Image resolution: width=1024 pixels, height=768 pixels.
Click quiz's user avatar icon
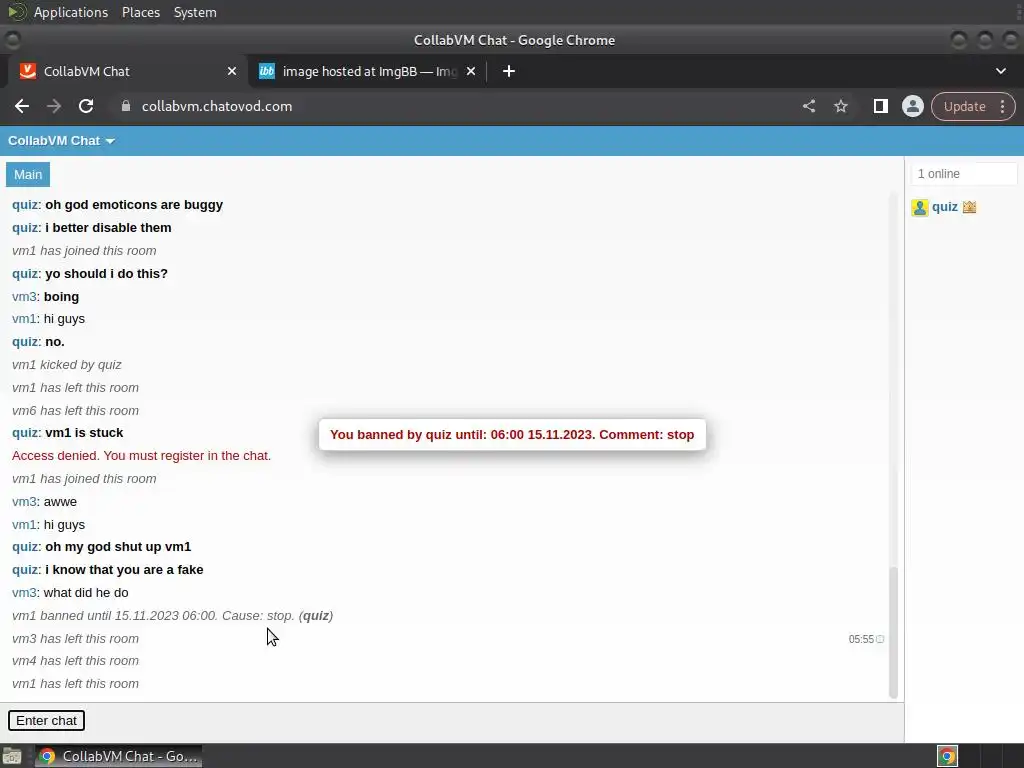coord(920,208)
